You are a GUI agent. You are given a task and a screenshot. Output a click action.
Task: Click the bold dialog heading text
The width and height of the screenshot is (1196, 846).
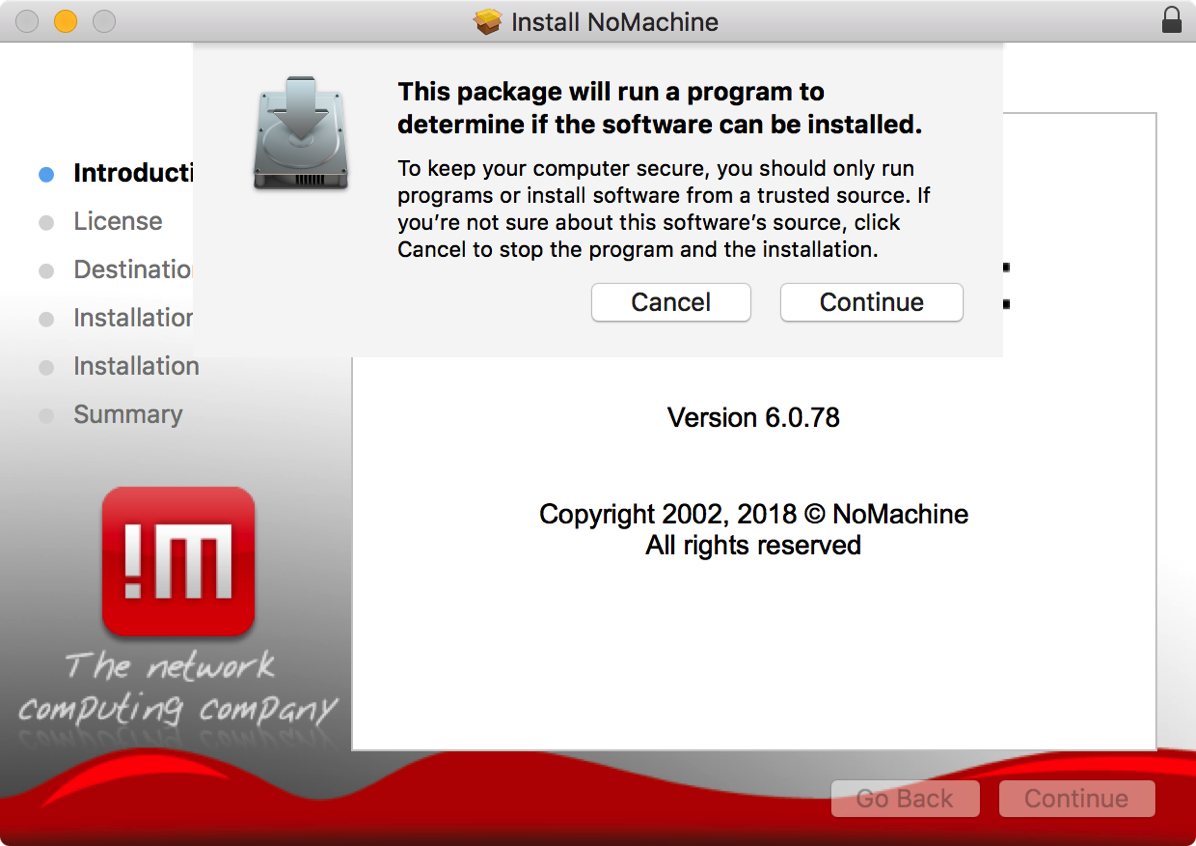tap(659, 108)
